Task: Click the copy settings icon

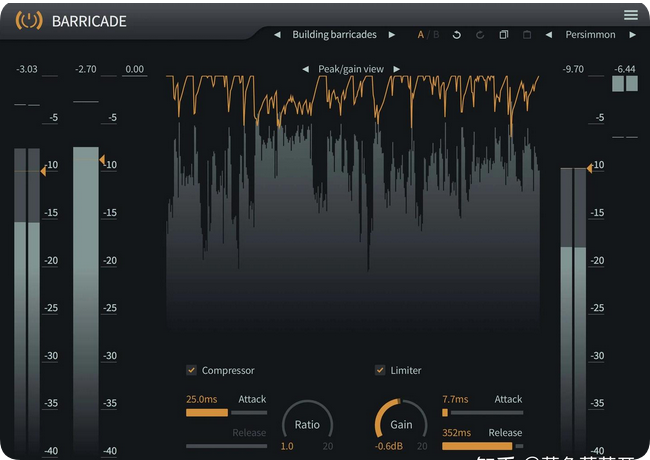Action: (504, 35)
